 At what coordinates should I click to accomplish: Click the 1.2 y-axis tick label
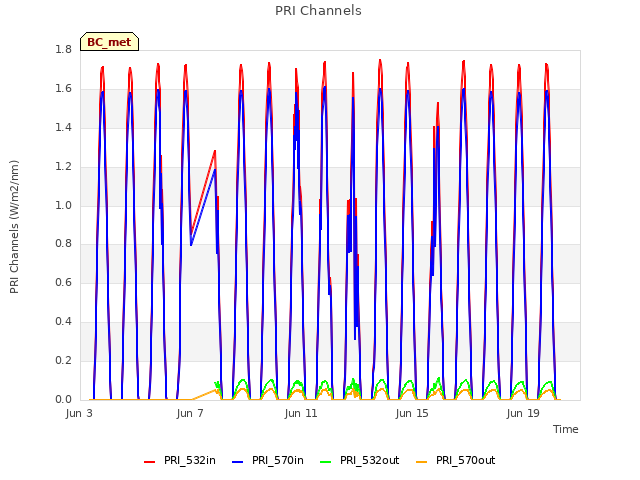click(x=63, y=167)
